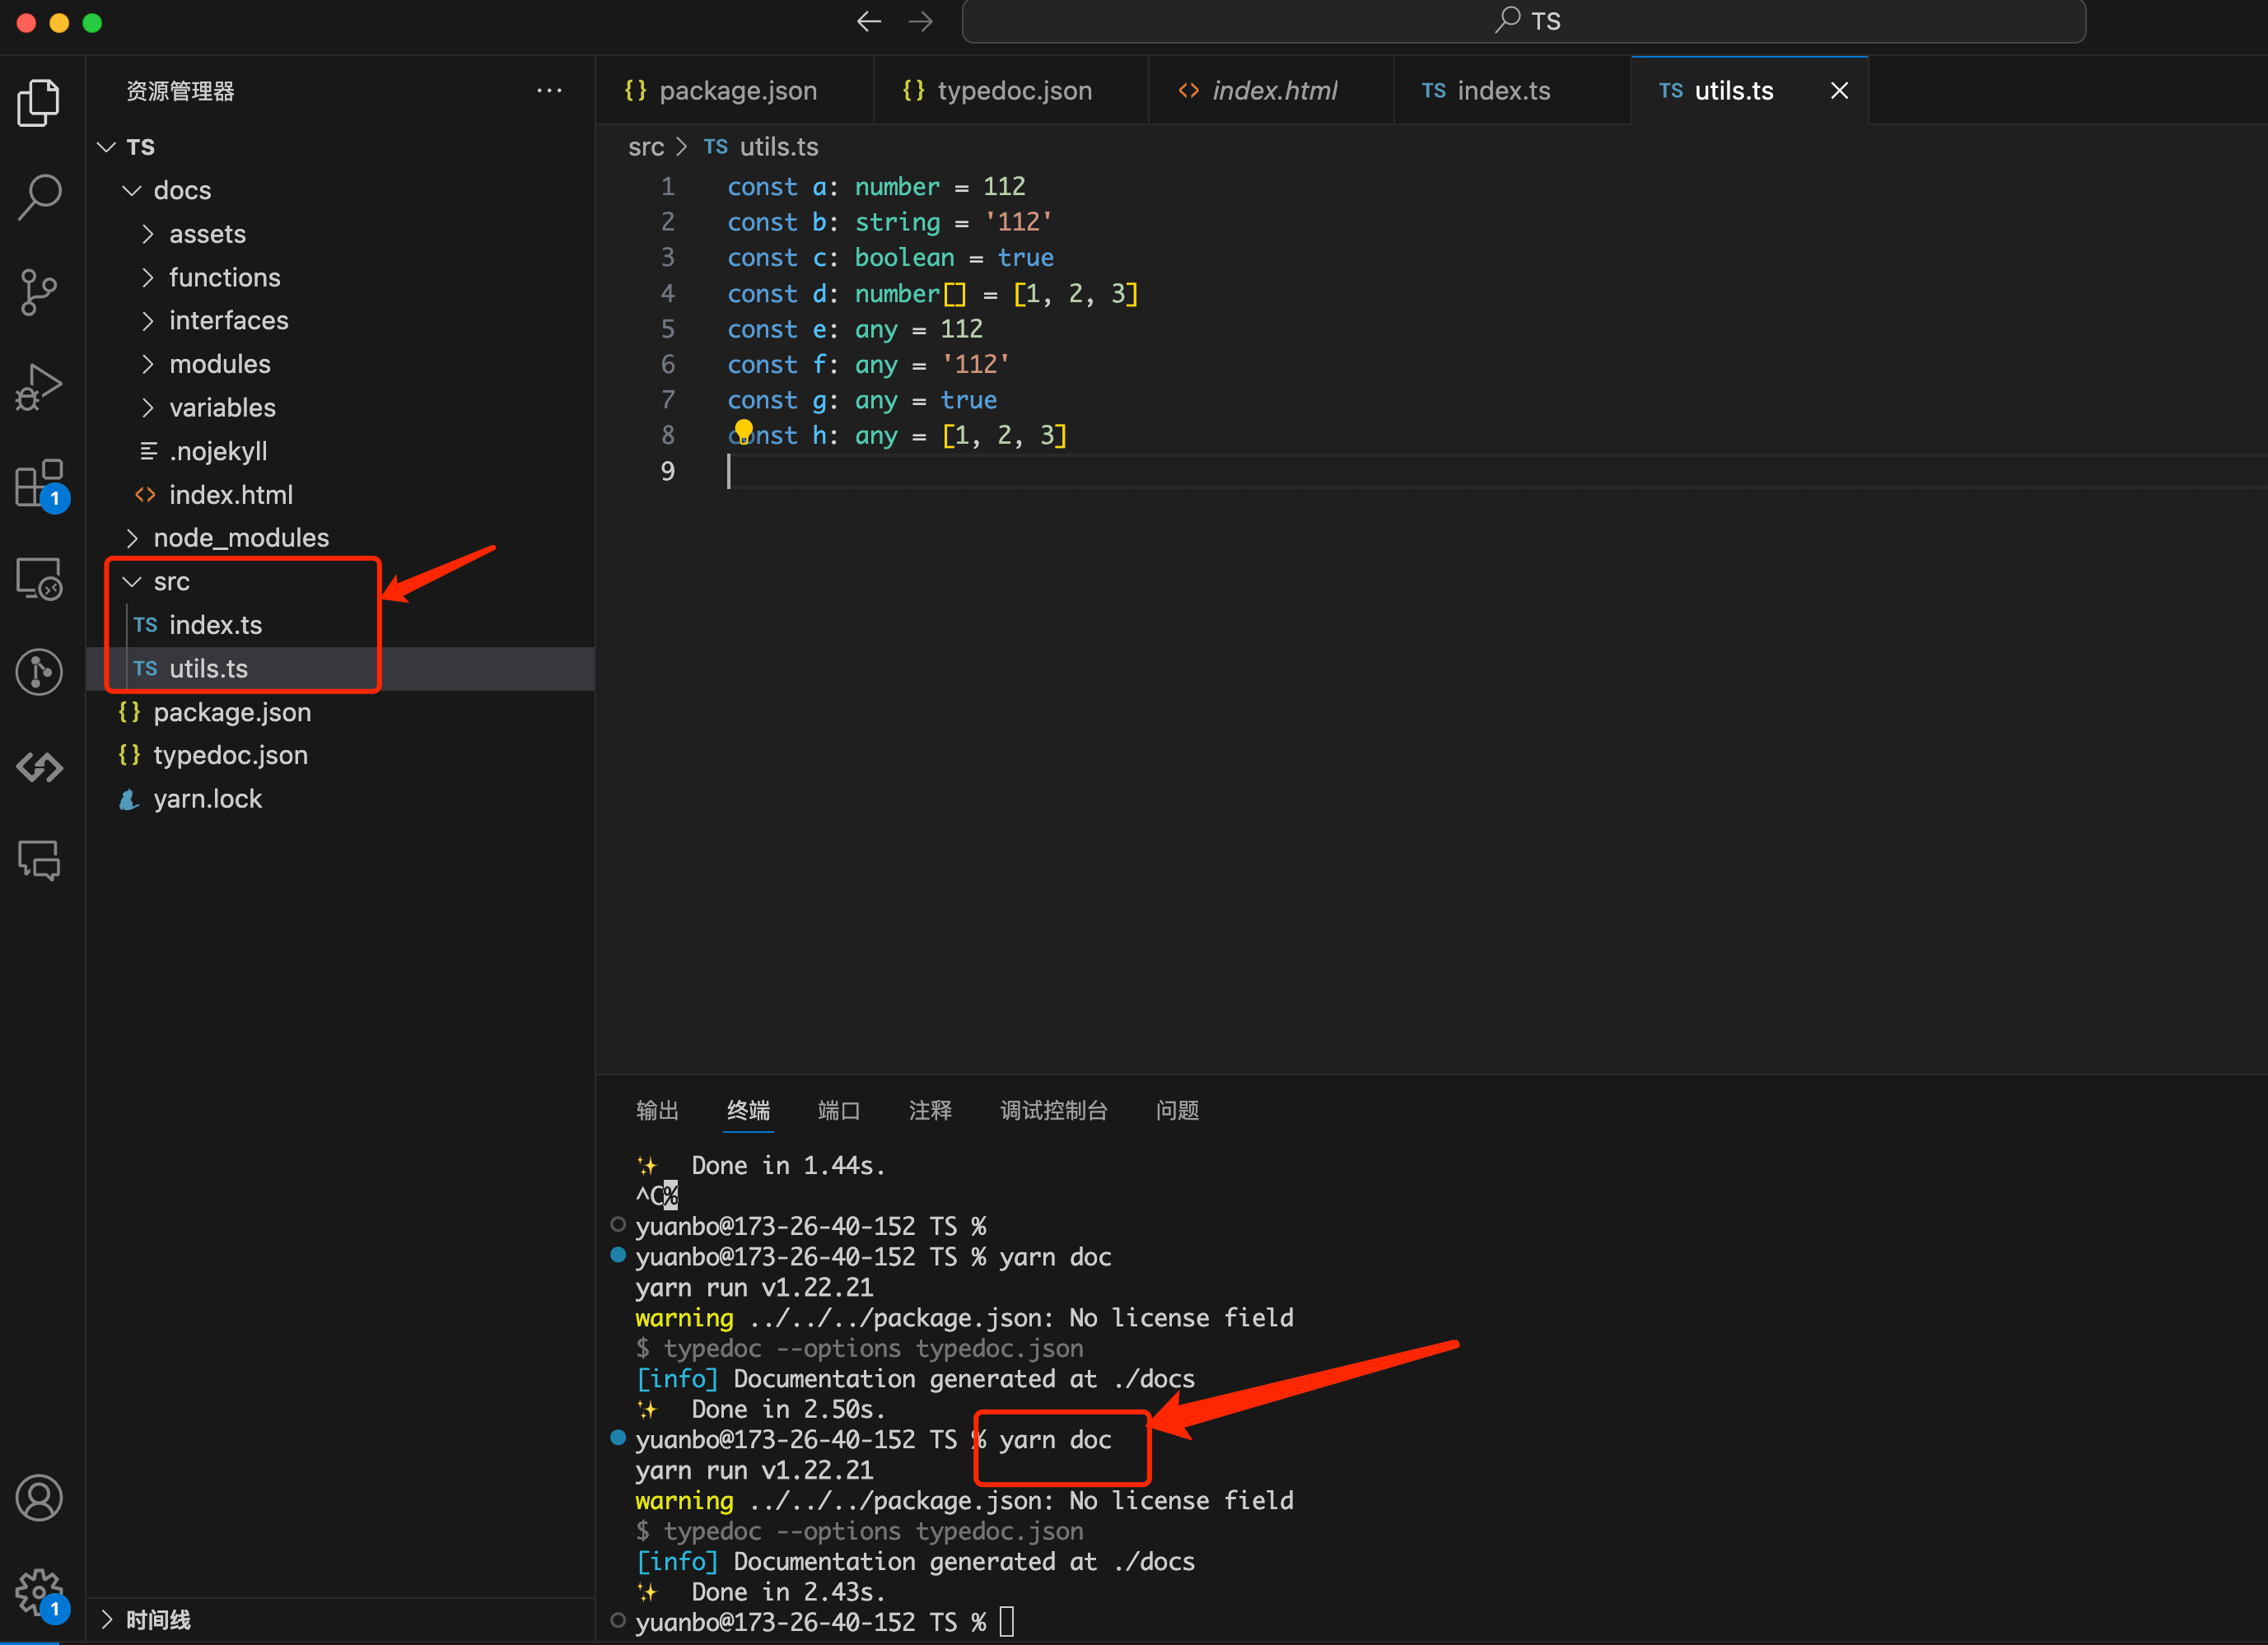Open the Manage settings gear
This screenshot has width=2268, height=1645.
(39, 1591)
